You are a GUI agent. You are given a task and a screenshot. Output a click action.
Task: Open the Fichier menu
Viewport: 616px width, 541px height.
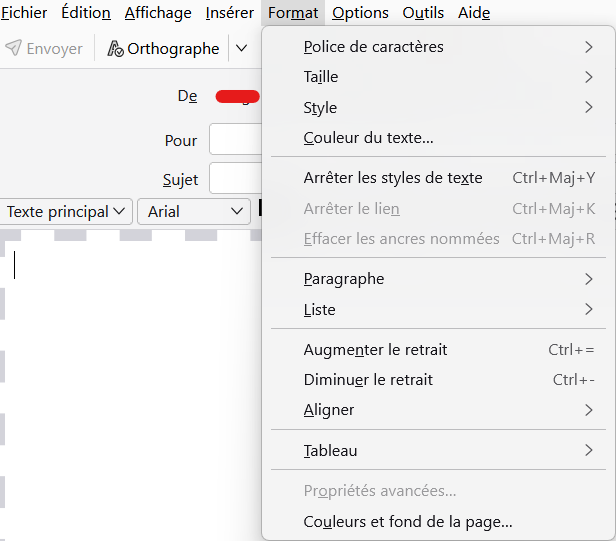tap(24, 13)
